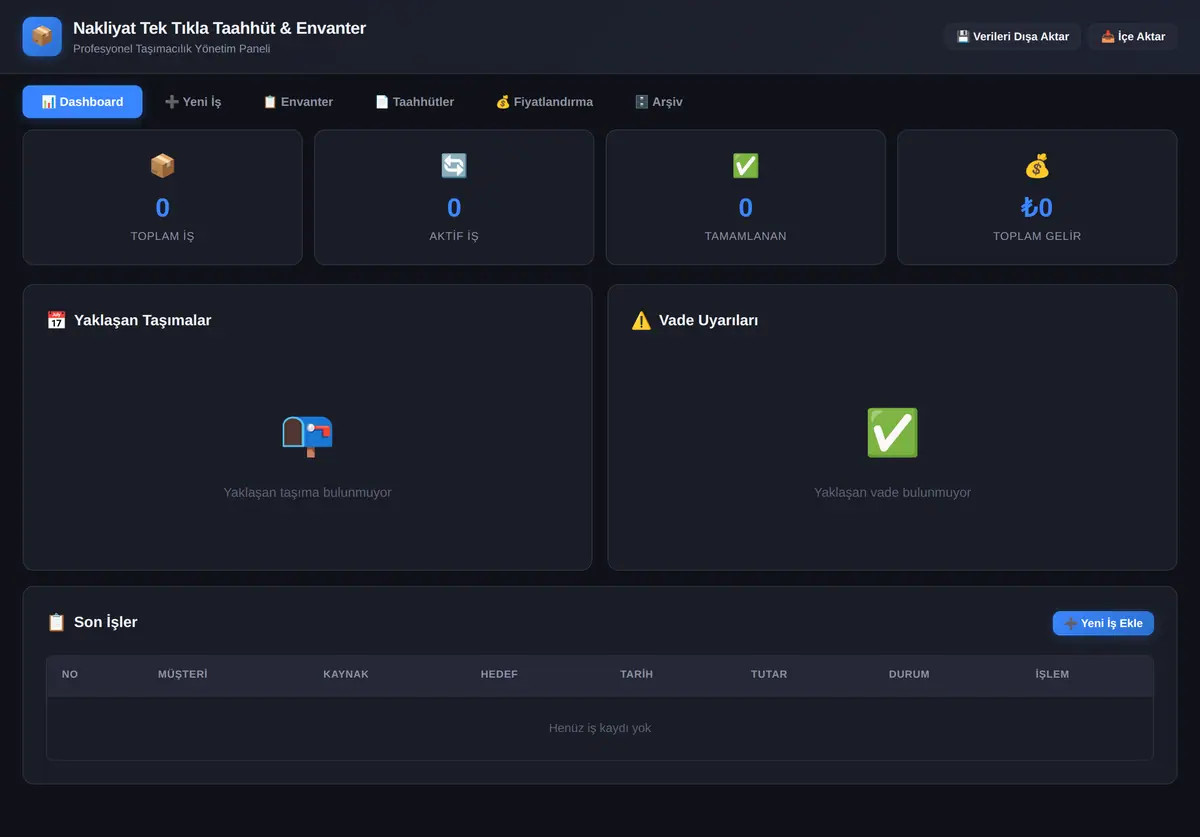Click the green checkmark icon above Tamamlanan
This screenshot has height=837, width=1200.
(746, 166)
